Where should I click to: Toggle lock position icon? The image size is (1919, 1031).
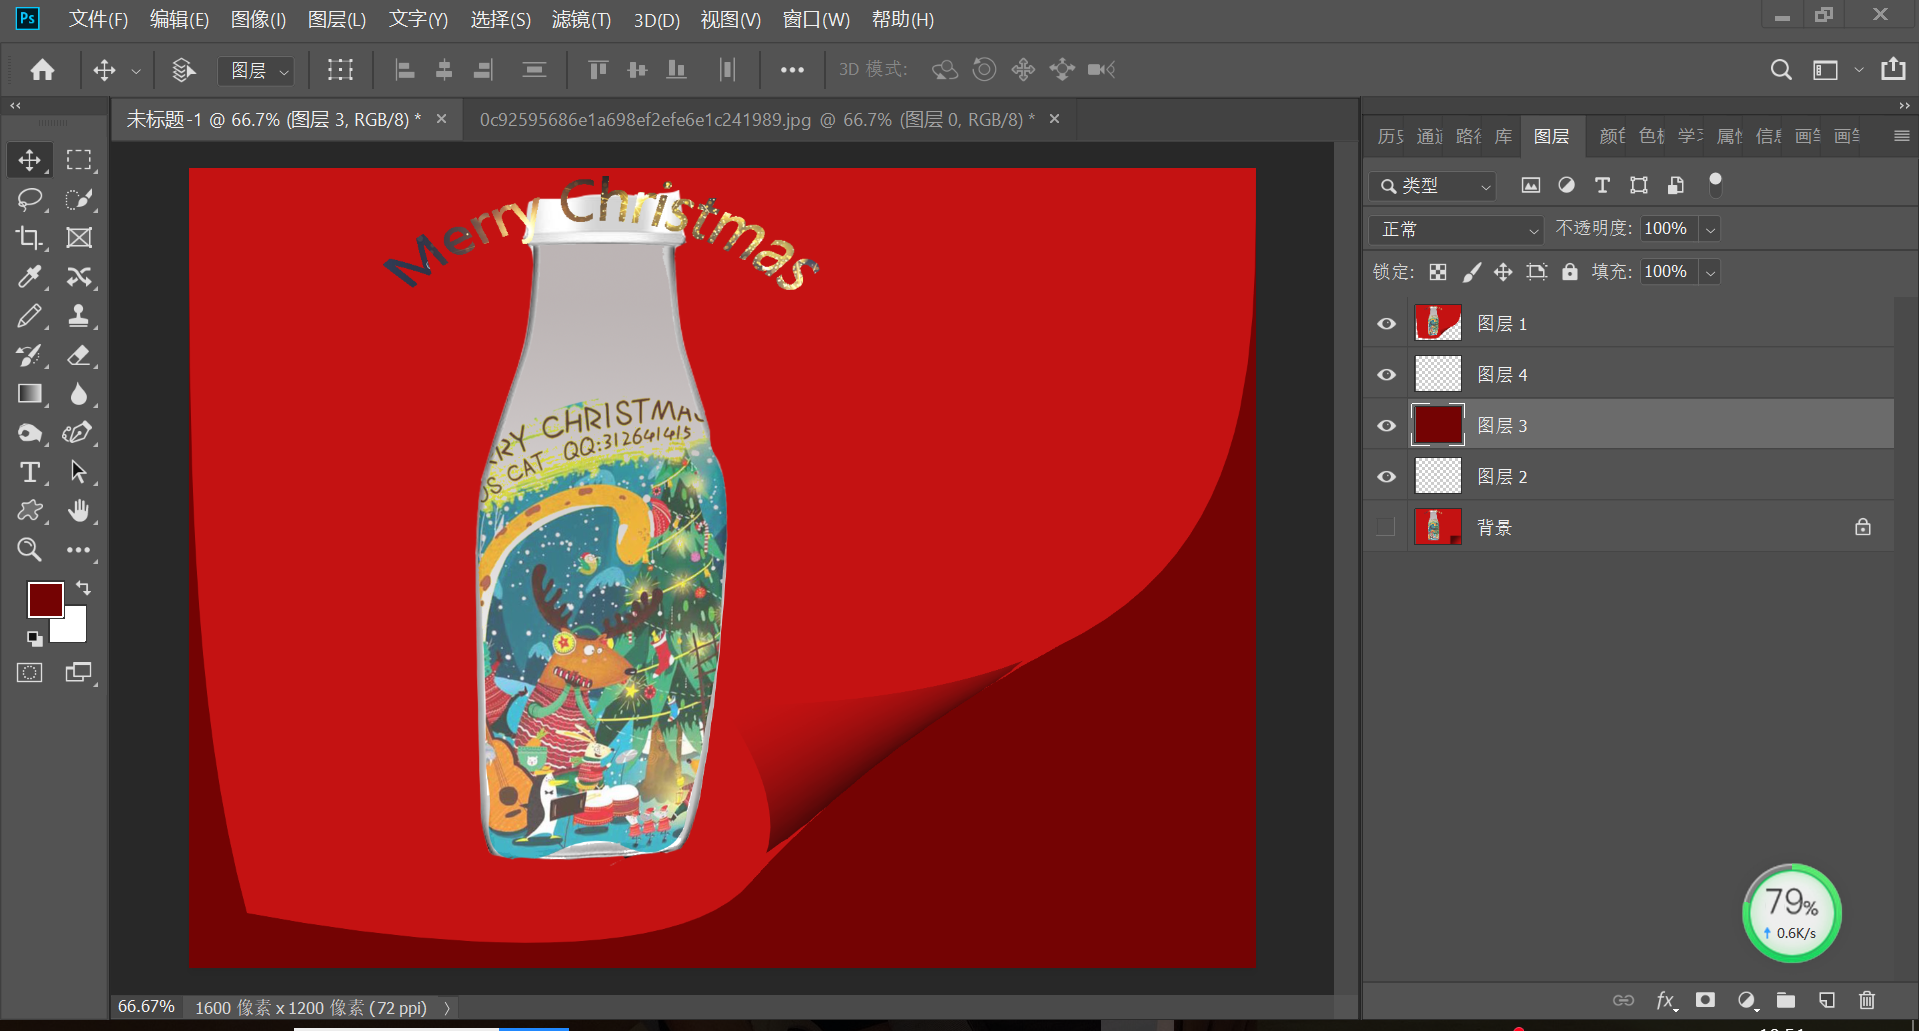(x=1503, y=272)
